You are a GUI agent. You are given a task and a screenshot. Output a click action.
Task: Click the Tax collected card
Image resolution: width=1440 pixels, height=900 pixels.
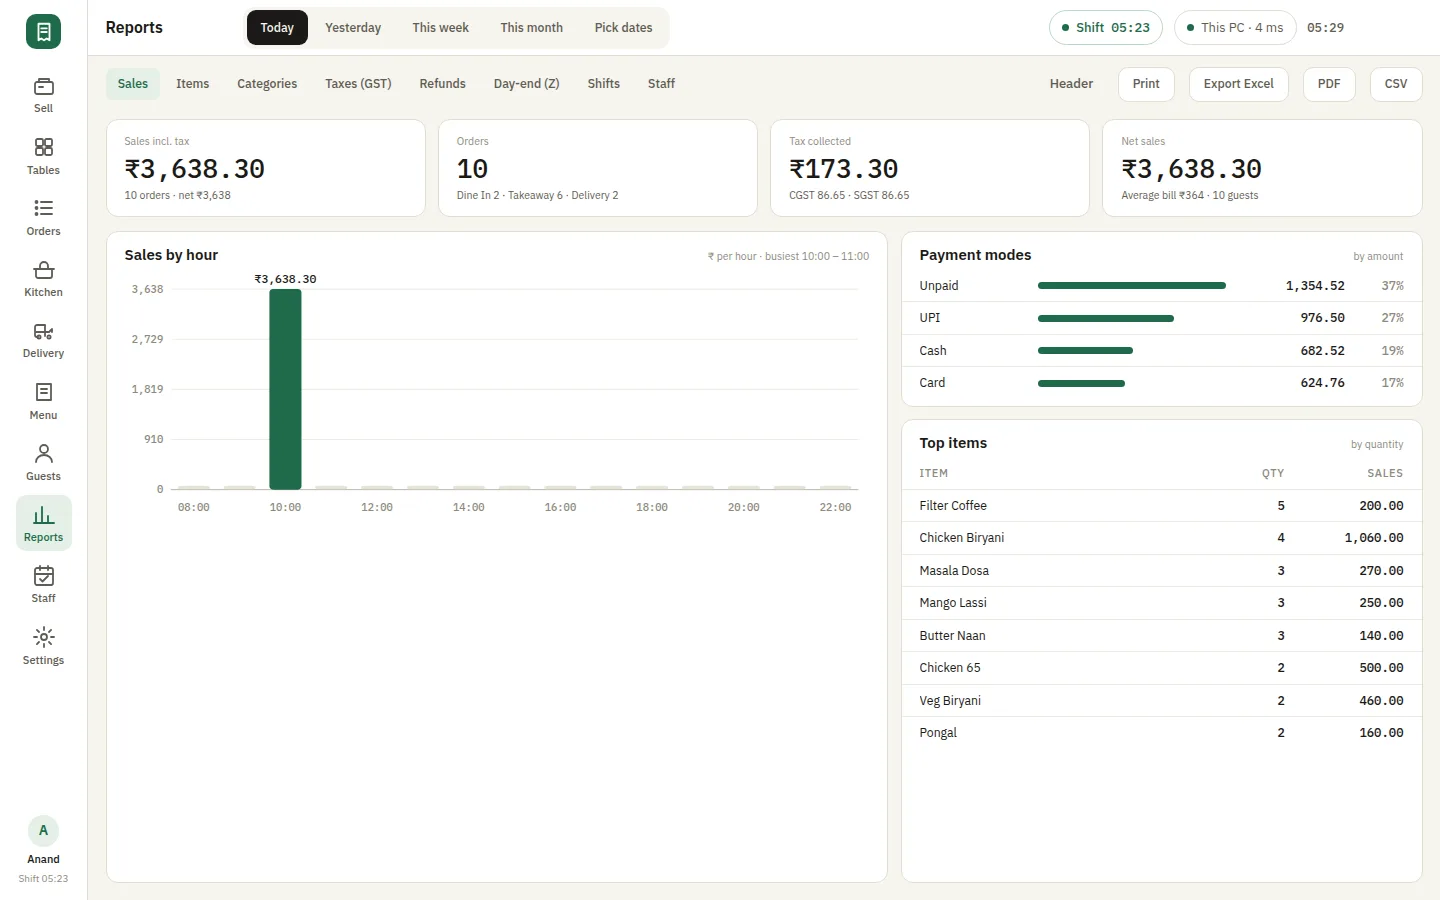(x=930, y=168)
